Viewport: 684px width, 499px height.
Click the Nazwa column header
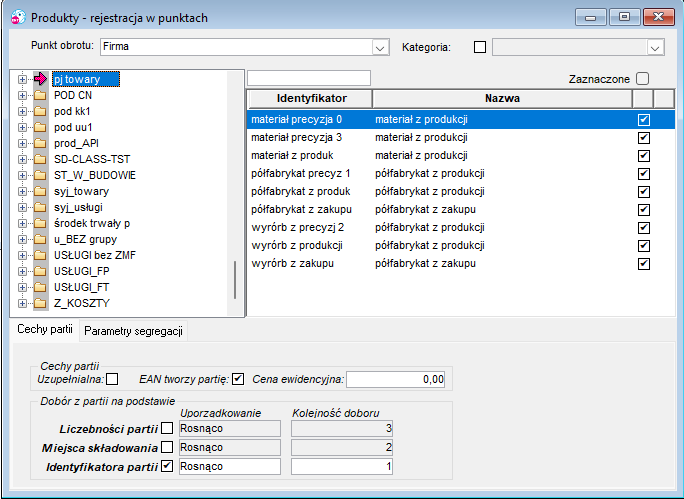502,99
